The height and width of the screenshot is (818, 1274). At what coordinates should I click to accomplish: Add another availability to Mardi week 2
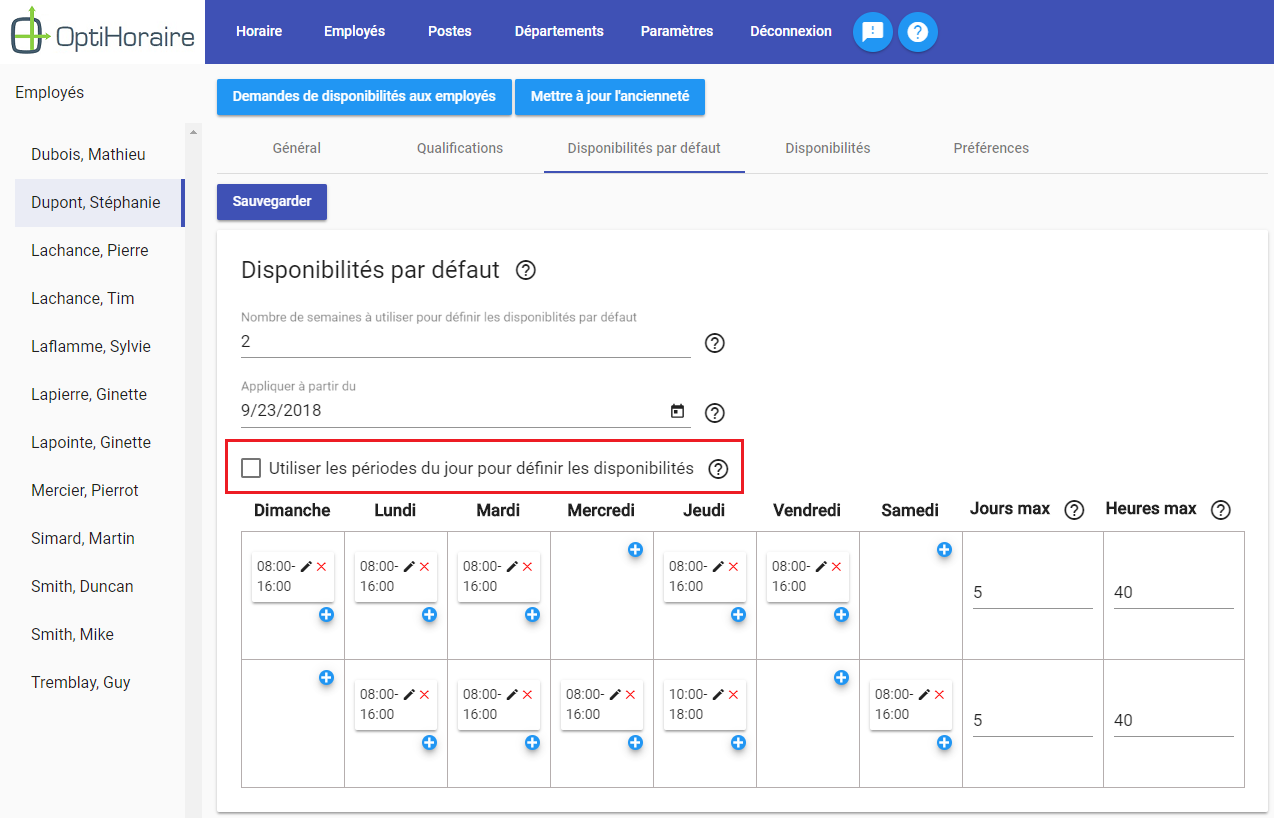[x=532, y=743]
